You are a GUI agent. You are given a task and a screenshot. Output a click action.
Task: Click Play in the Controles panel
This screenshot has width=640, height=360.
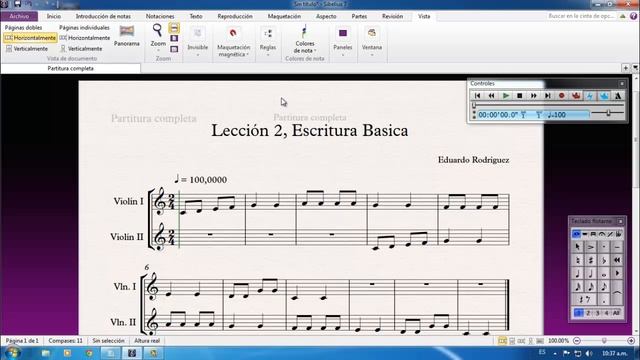tap(506, 96)
